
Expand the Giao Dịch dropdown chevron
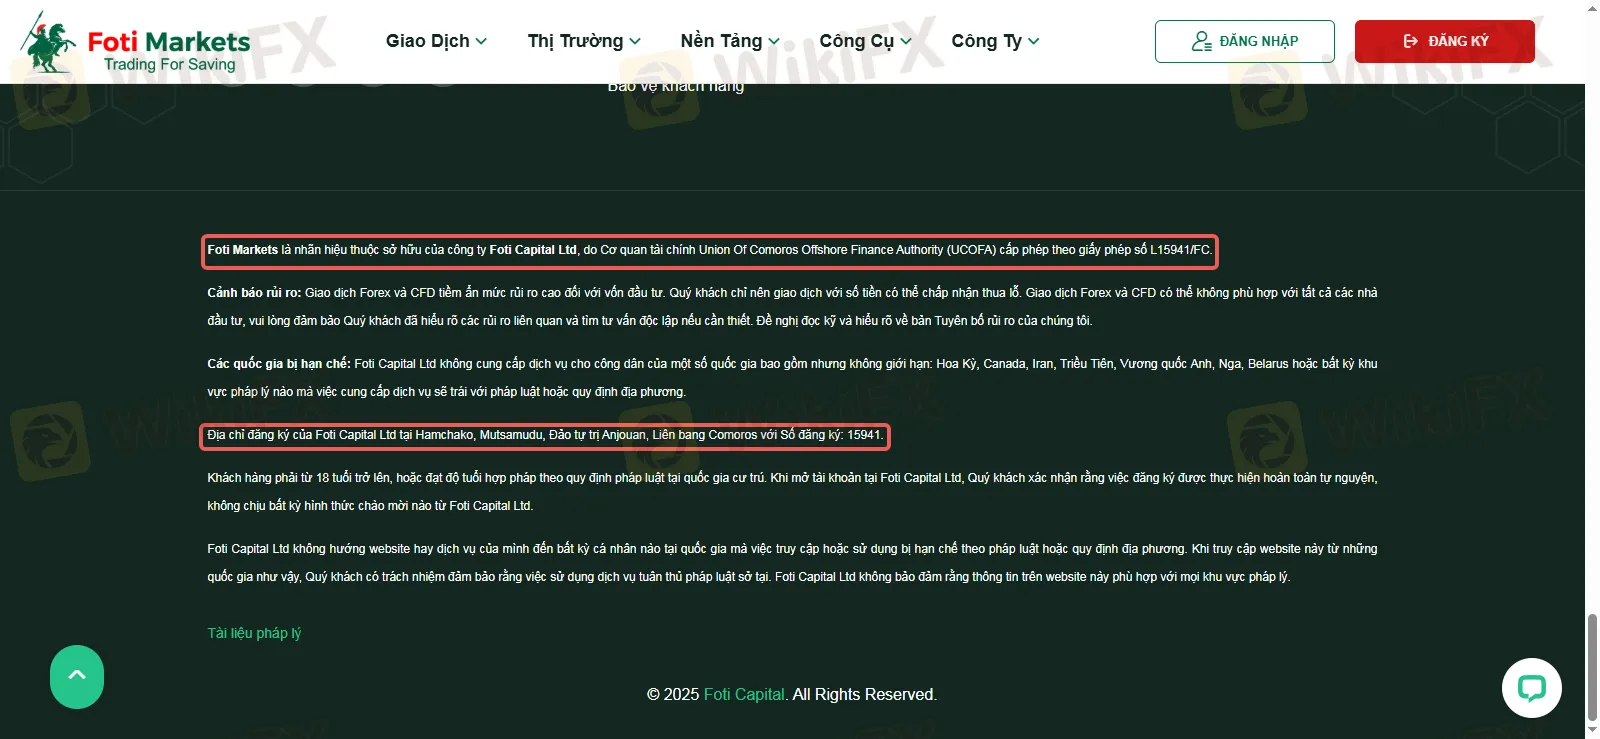(481, 41)
